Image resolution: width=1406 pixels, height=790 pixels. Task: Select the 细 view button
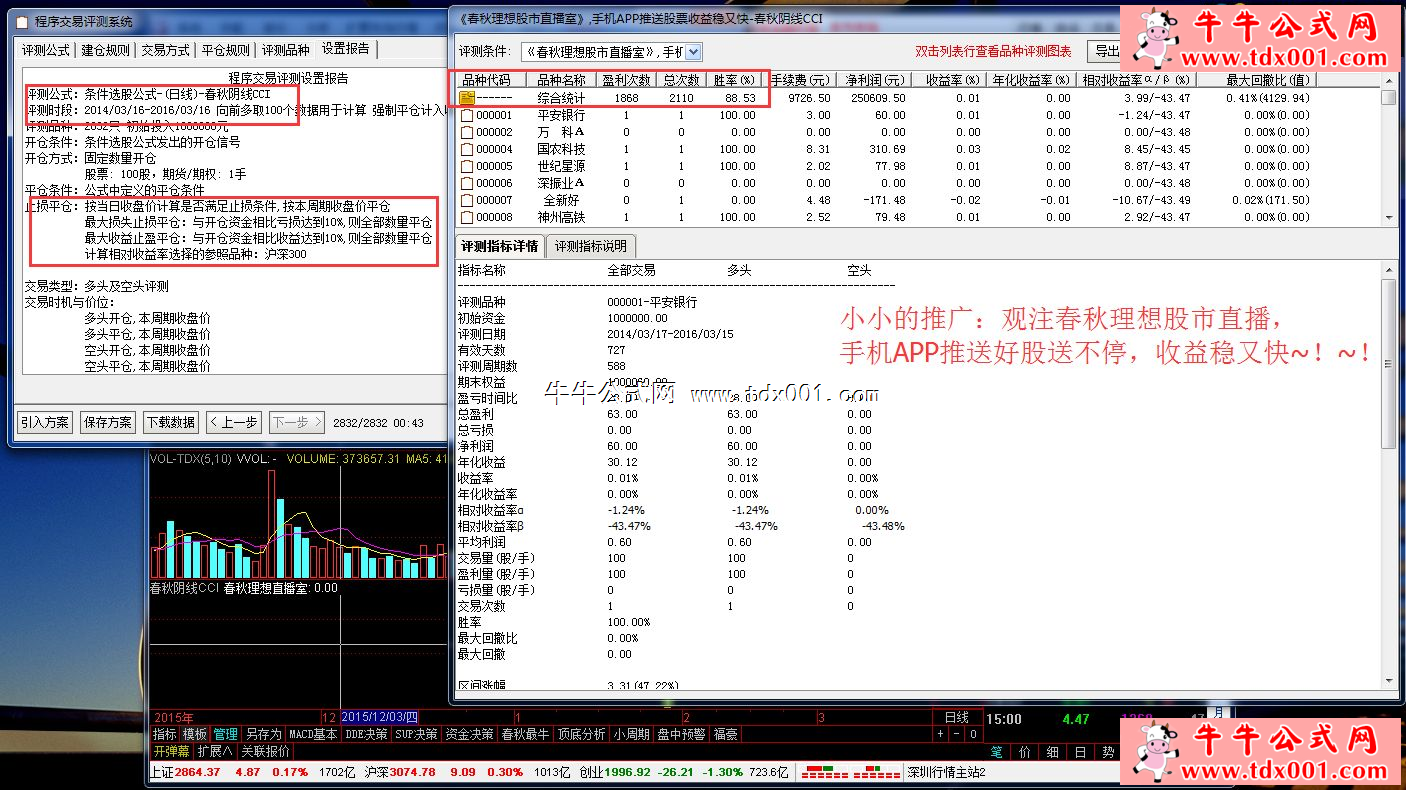click(1052, 751)
